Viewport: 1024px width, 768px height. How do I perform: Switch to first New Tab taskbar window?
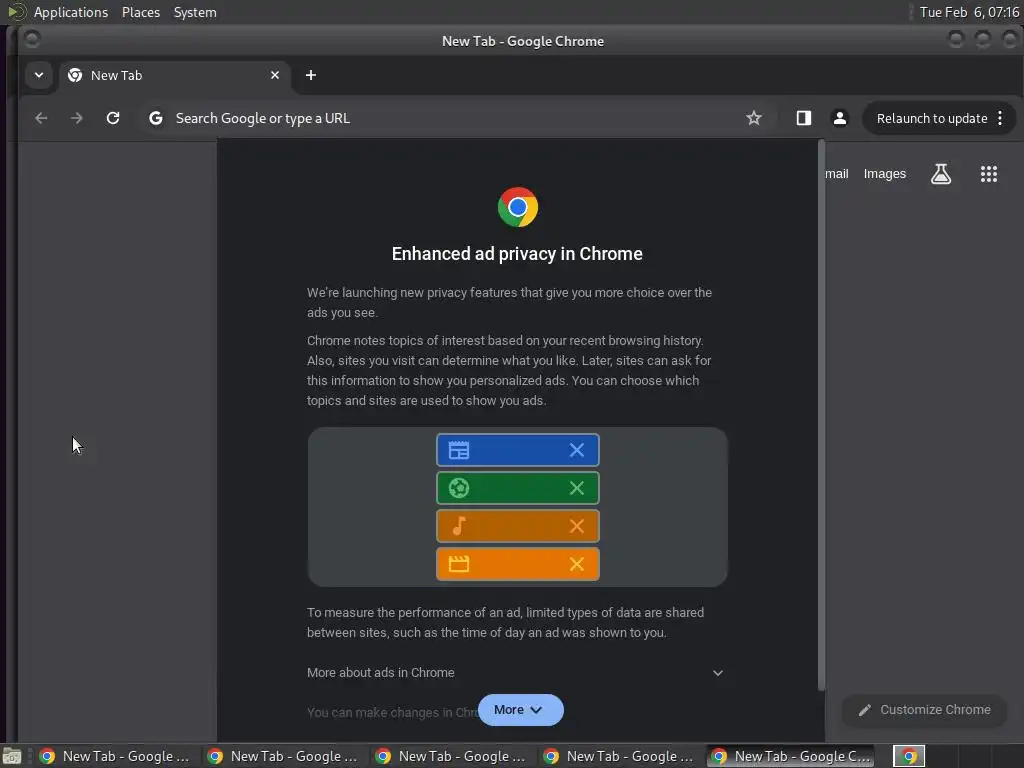(116, 756)
